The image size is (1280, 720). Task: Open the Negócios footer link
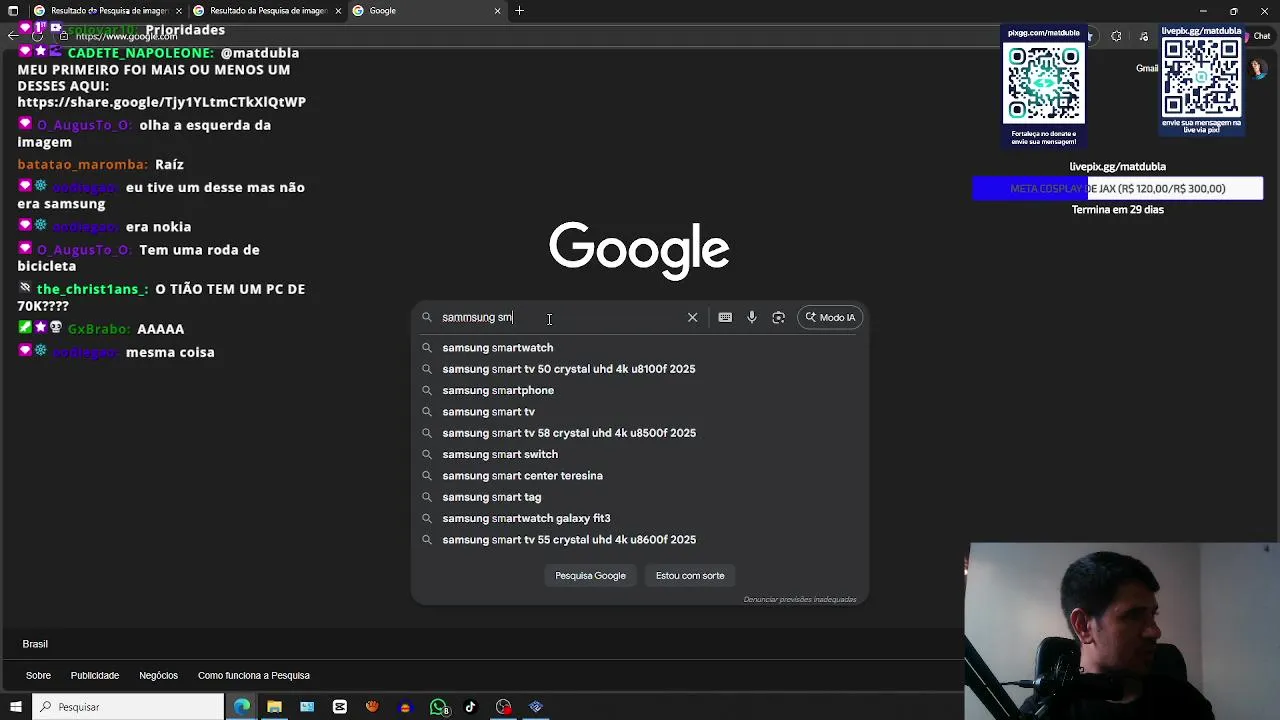click(158, 675)
